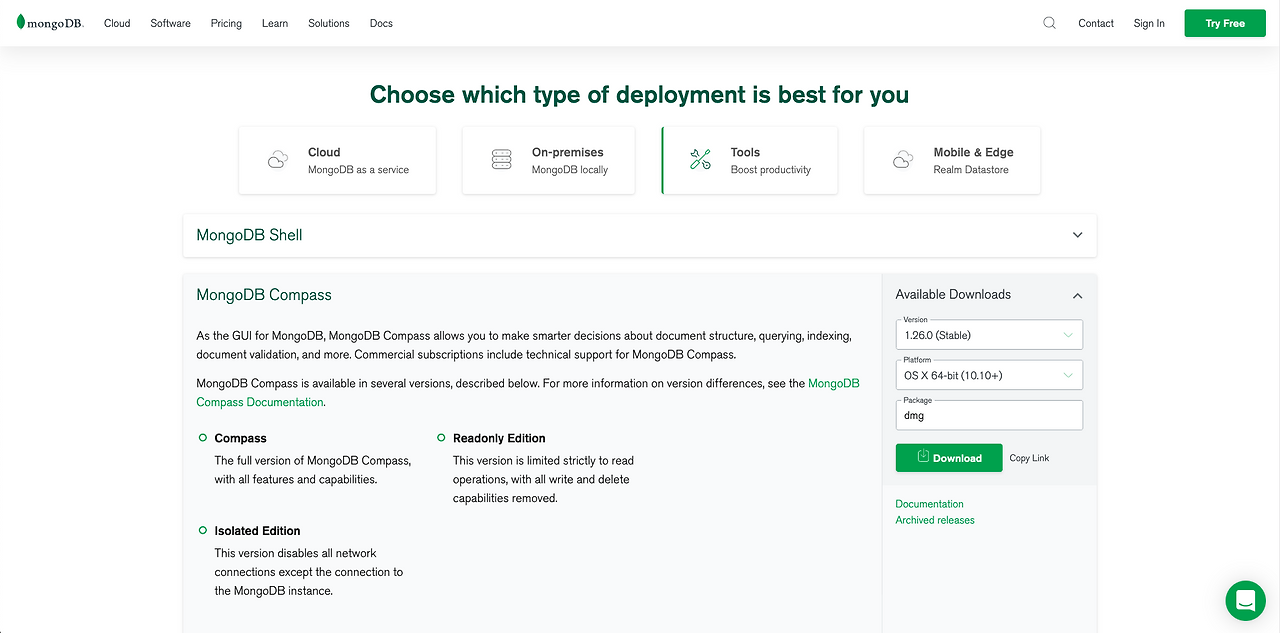1280x633 pixels.
Task: Click the Readonly Edition bullet circle
Action: pyautogui.click(x=441, y=438)
